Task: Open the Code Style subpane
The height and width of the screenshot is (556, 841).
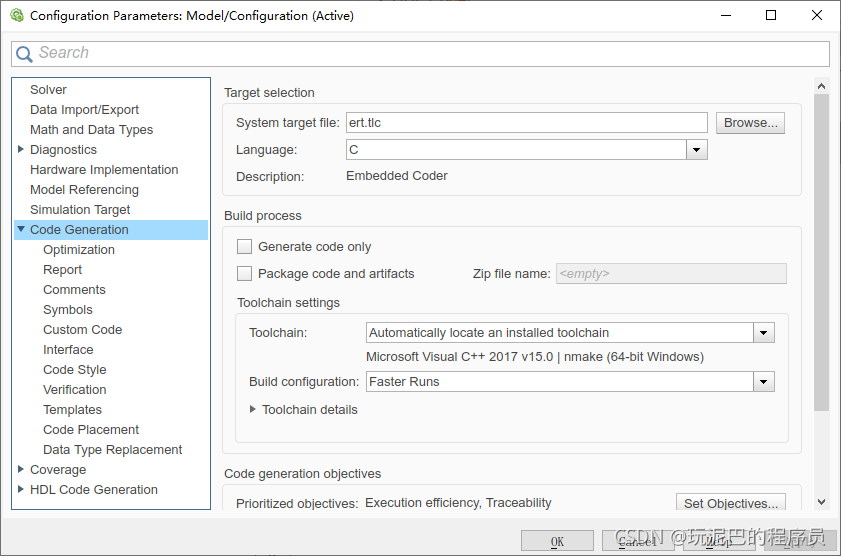Action: (x=75, y=370)
